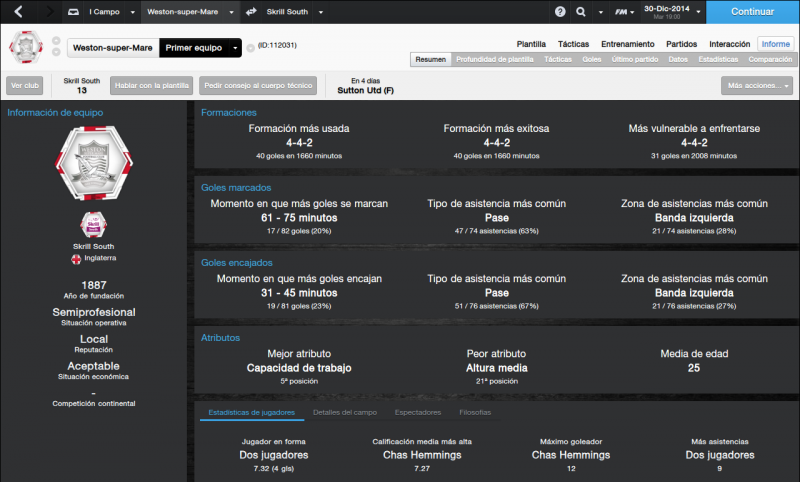
Task: Click the lower small circle beside badge
Action: click(56, 52)
